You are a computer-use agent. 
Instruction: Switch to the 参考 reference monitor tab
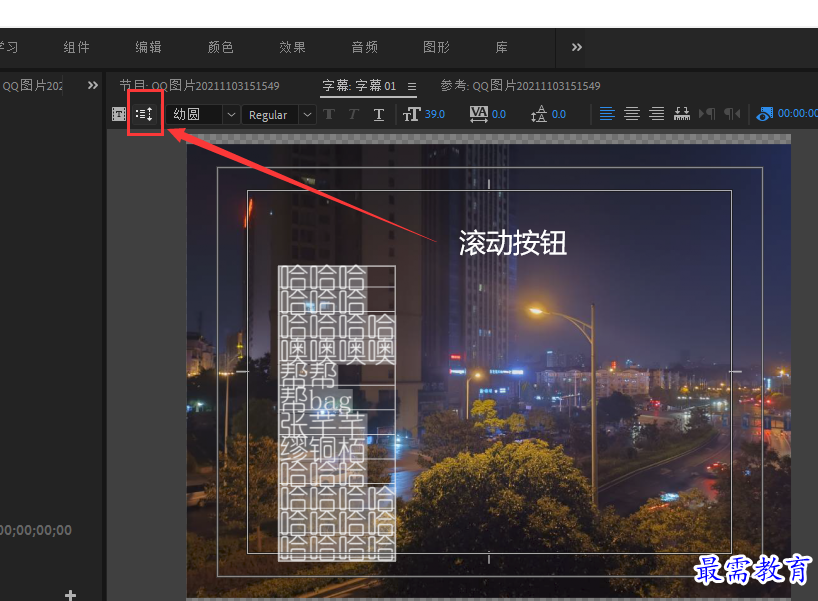pyautogui.click(x=520, y=86)
